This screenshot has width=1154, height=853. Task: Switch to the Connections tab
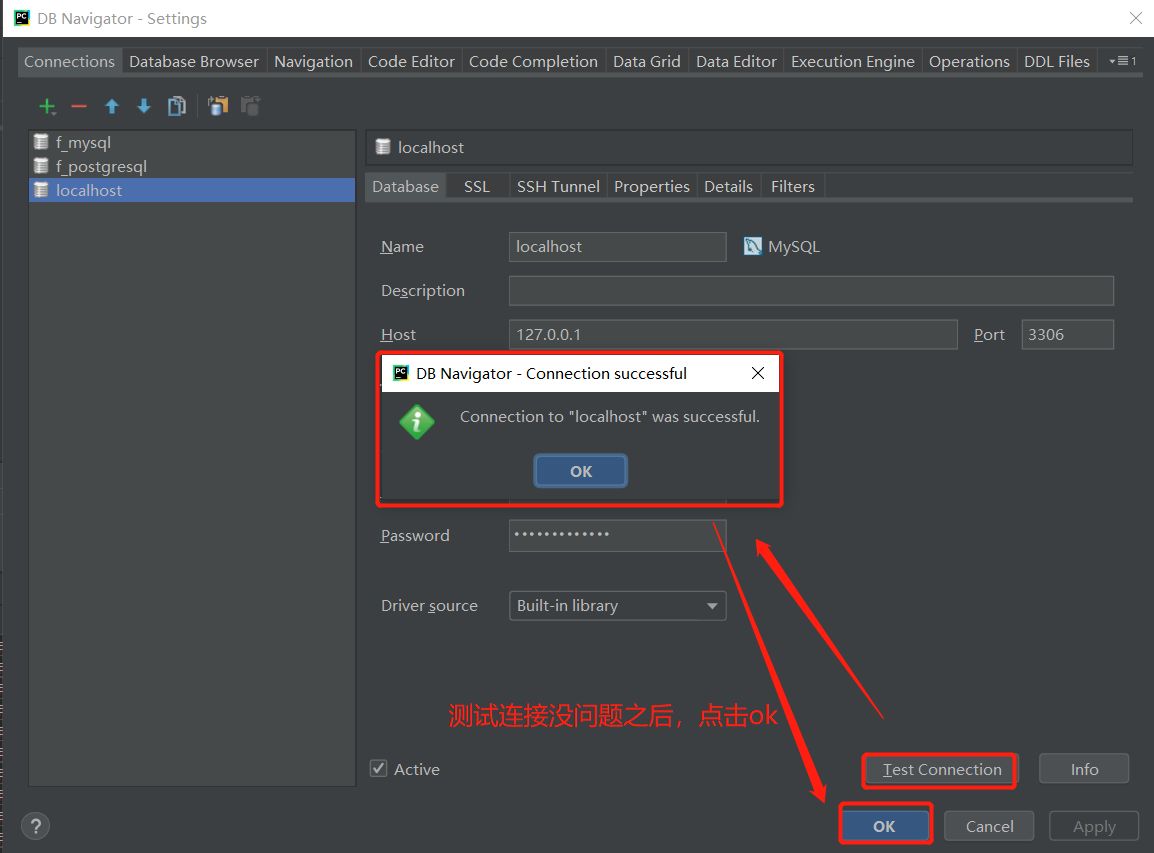pos(69,62)
